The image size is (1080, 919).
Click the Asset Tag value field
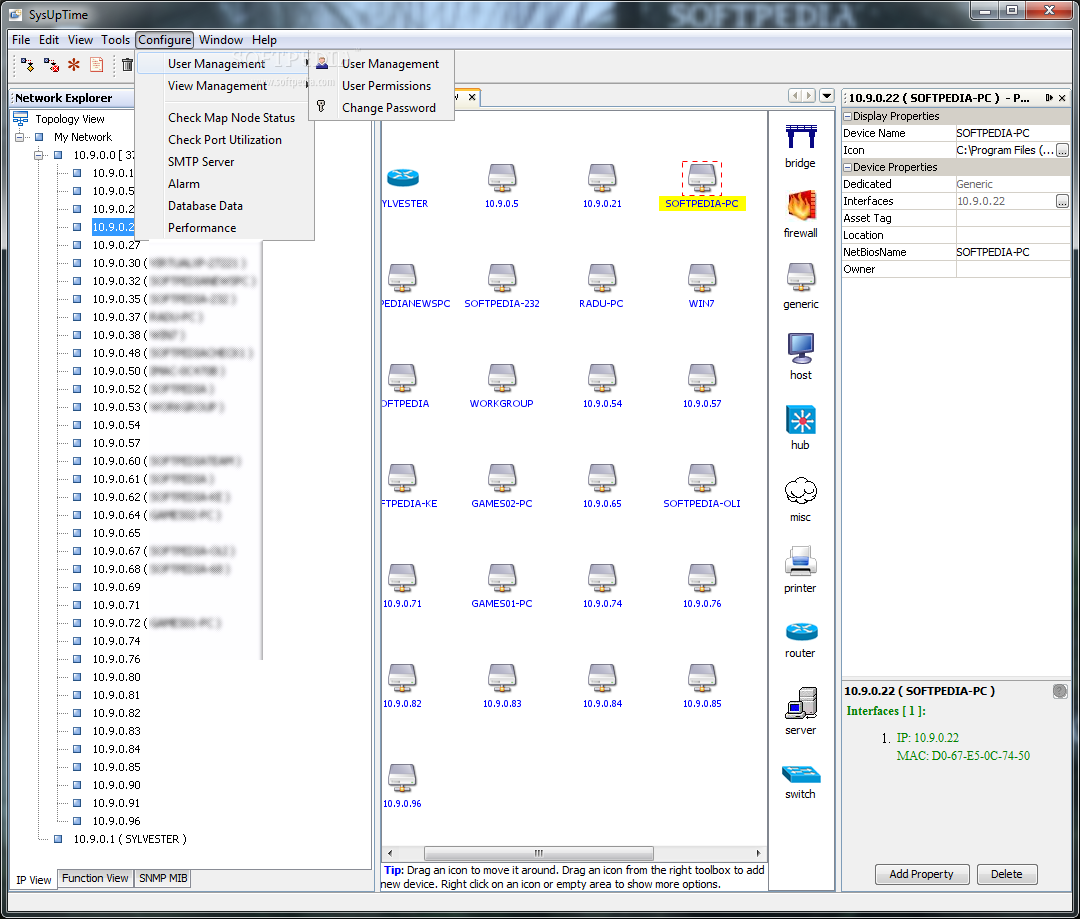point(1012,218)
